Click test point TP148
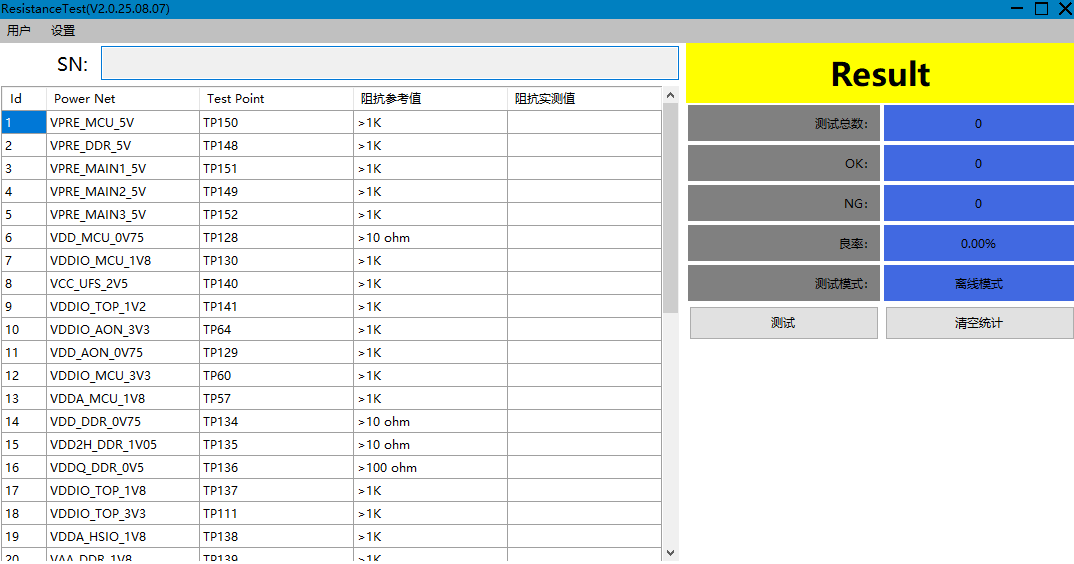1074x564 pixels. [277, 145]
